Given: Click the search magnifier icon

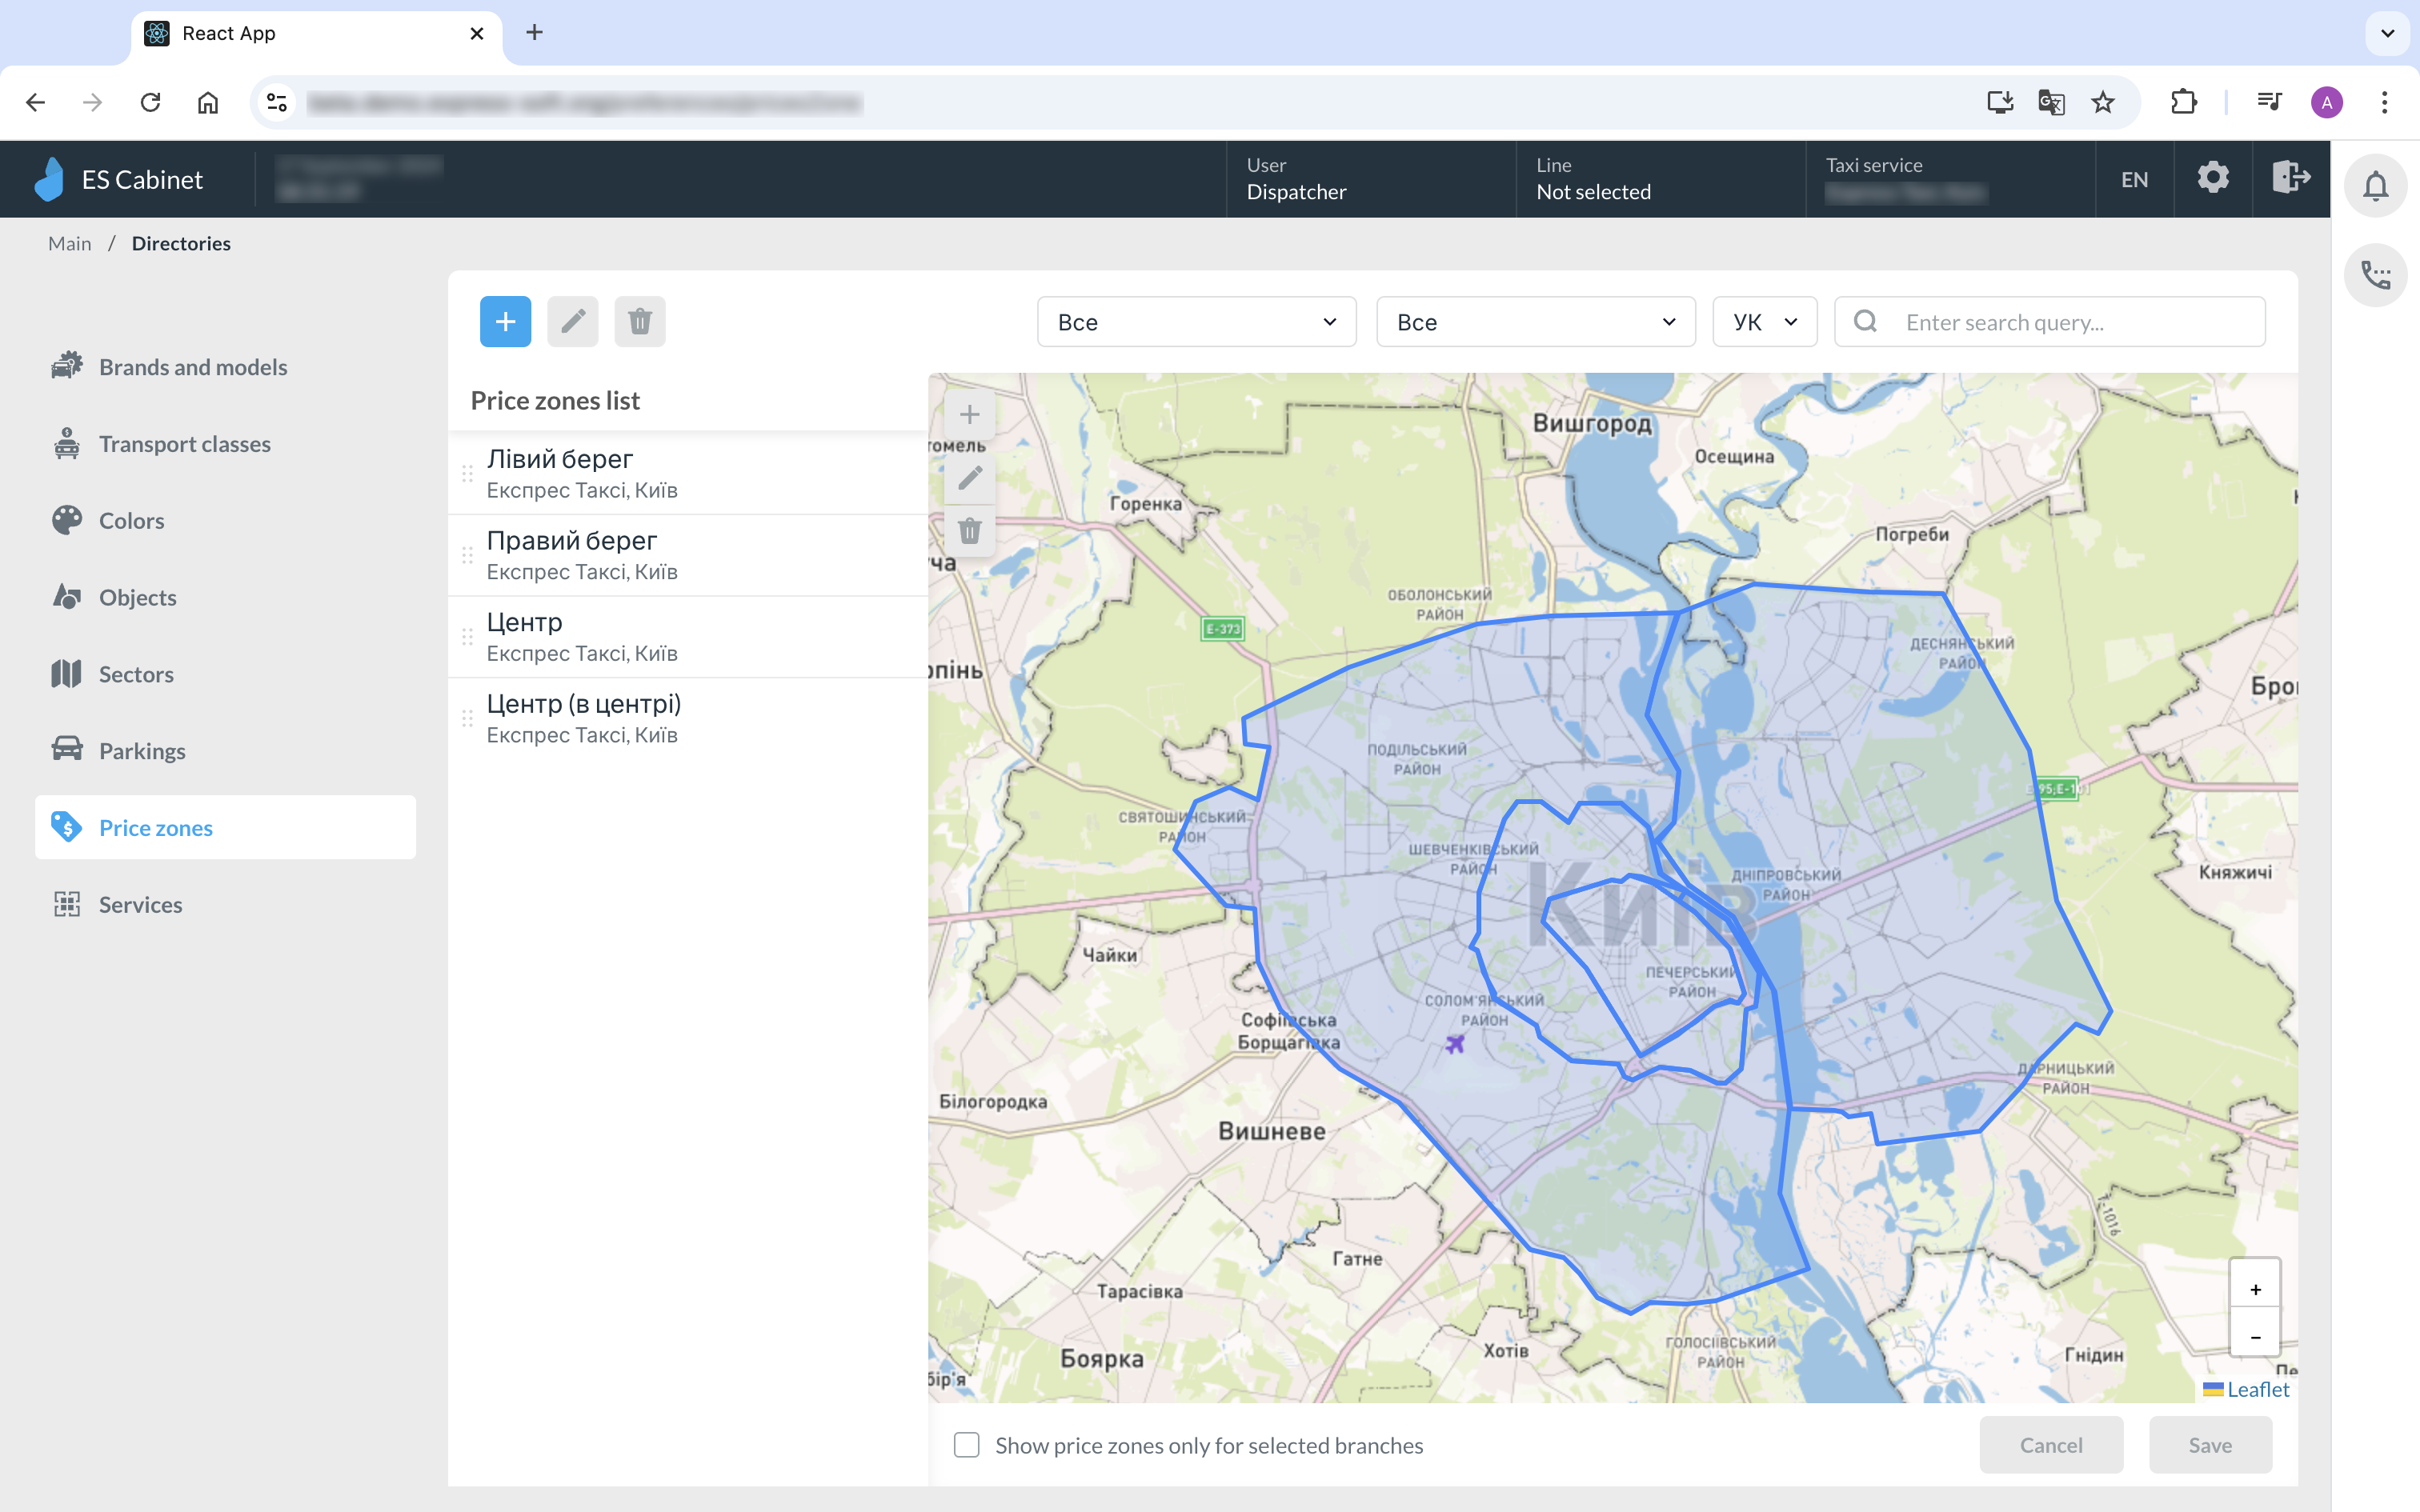Looking at the screenshot, I should 1865,322.
